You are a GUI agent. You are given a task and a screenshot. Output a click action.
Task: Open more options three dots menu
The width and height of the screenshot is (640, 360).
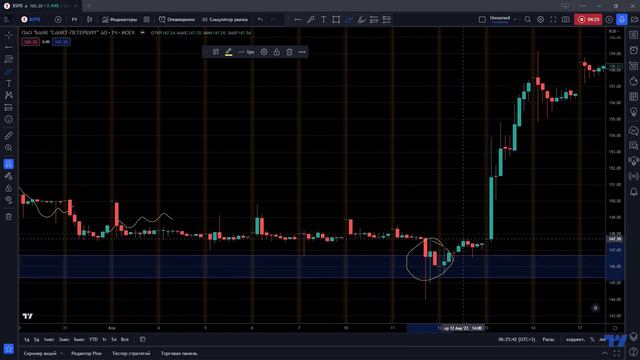point(302,52)
